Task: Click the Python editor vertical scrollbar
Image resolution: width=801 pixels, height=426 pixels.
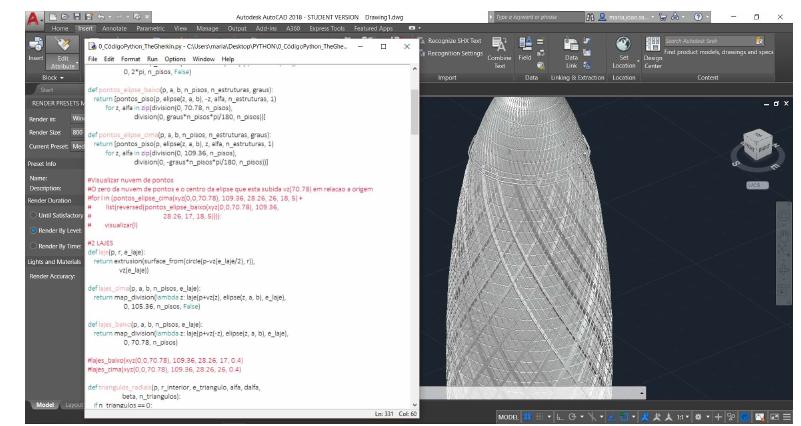Action: tap(414, 235)
